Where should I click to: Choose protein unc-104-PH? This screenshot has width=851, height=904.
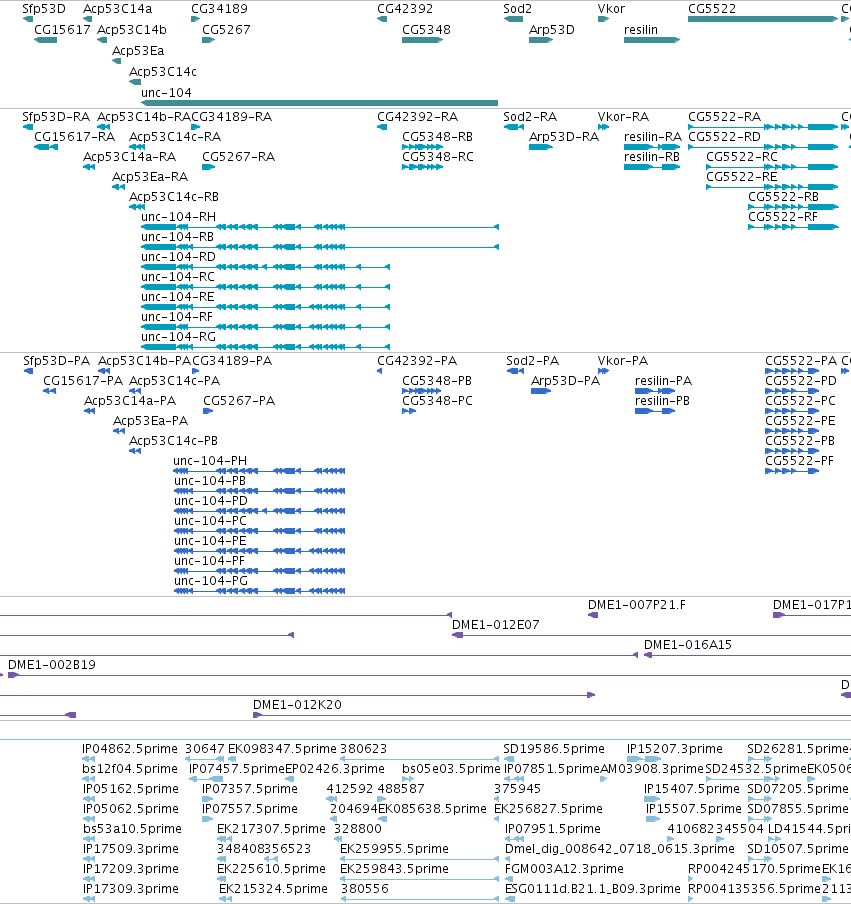click(x=210, y=461)
